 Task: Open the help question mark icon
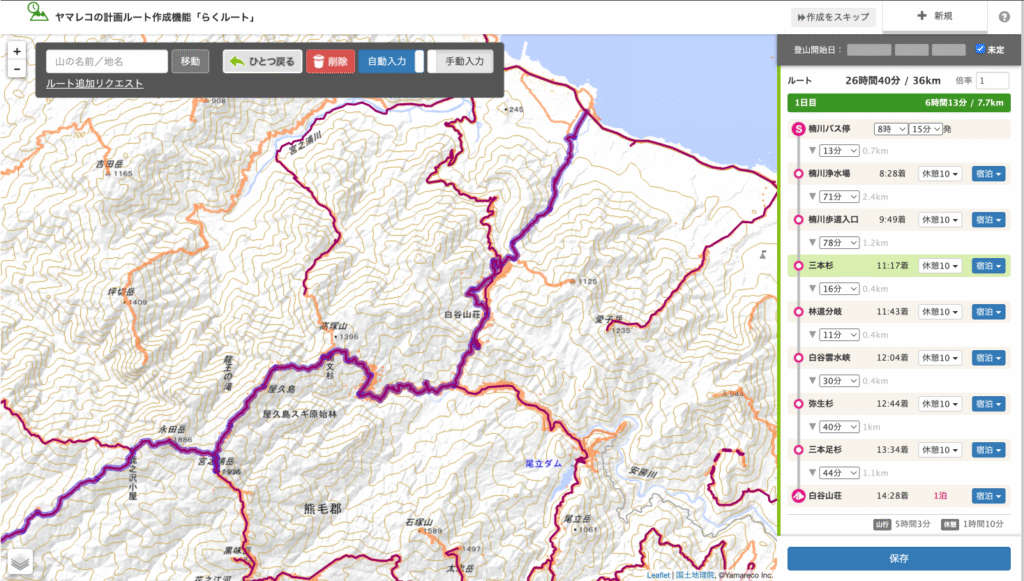(1004, 17)
